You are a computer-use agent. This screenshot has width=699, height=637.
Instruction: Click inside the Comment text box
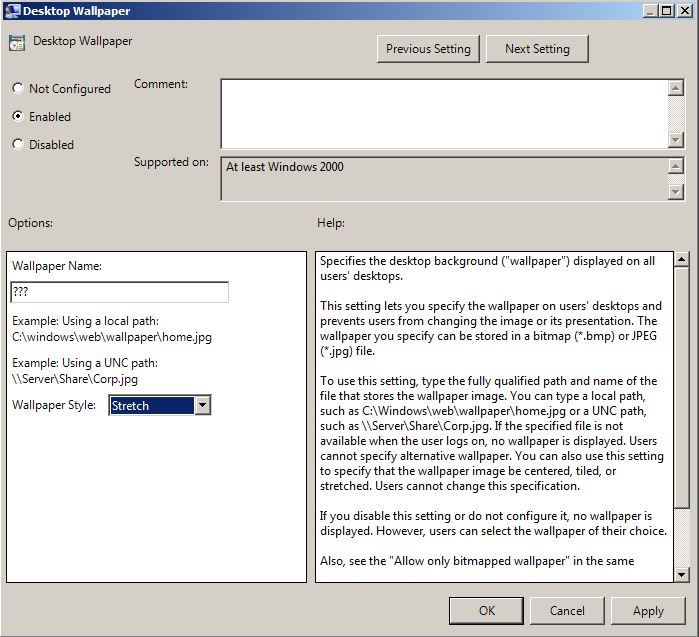point(444,114)
